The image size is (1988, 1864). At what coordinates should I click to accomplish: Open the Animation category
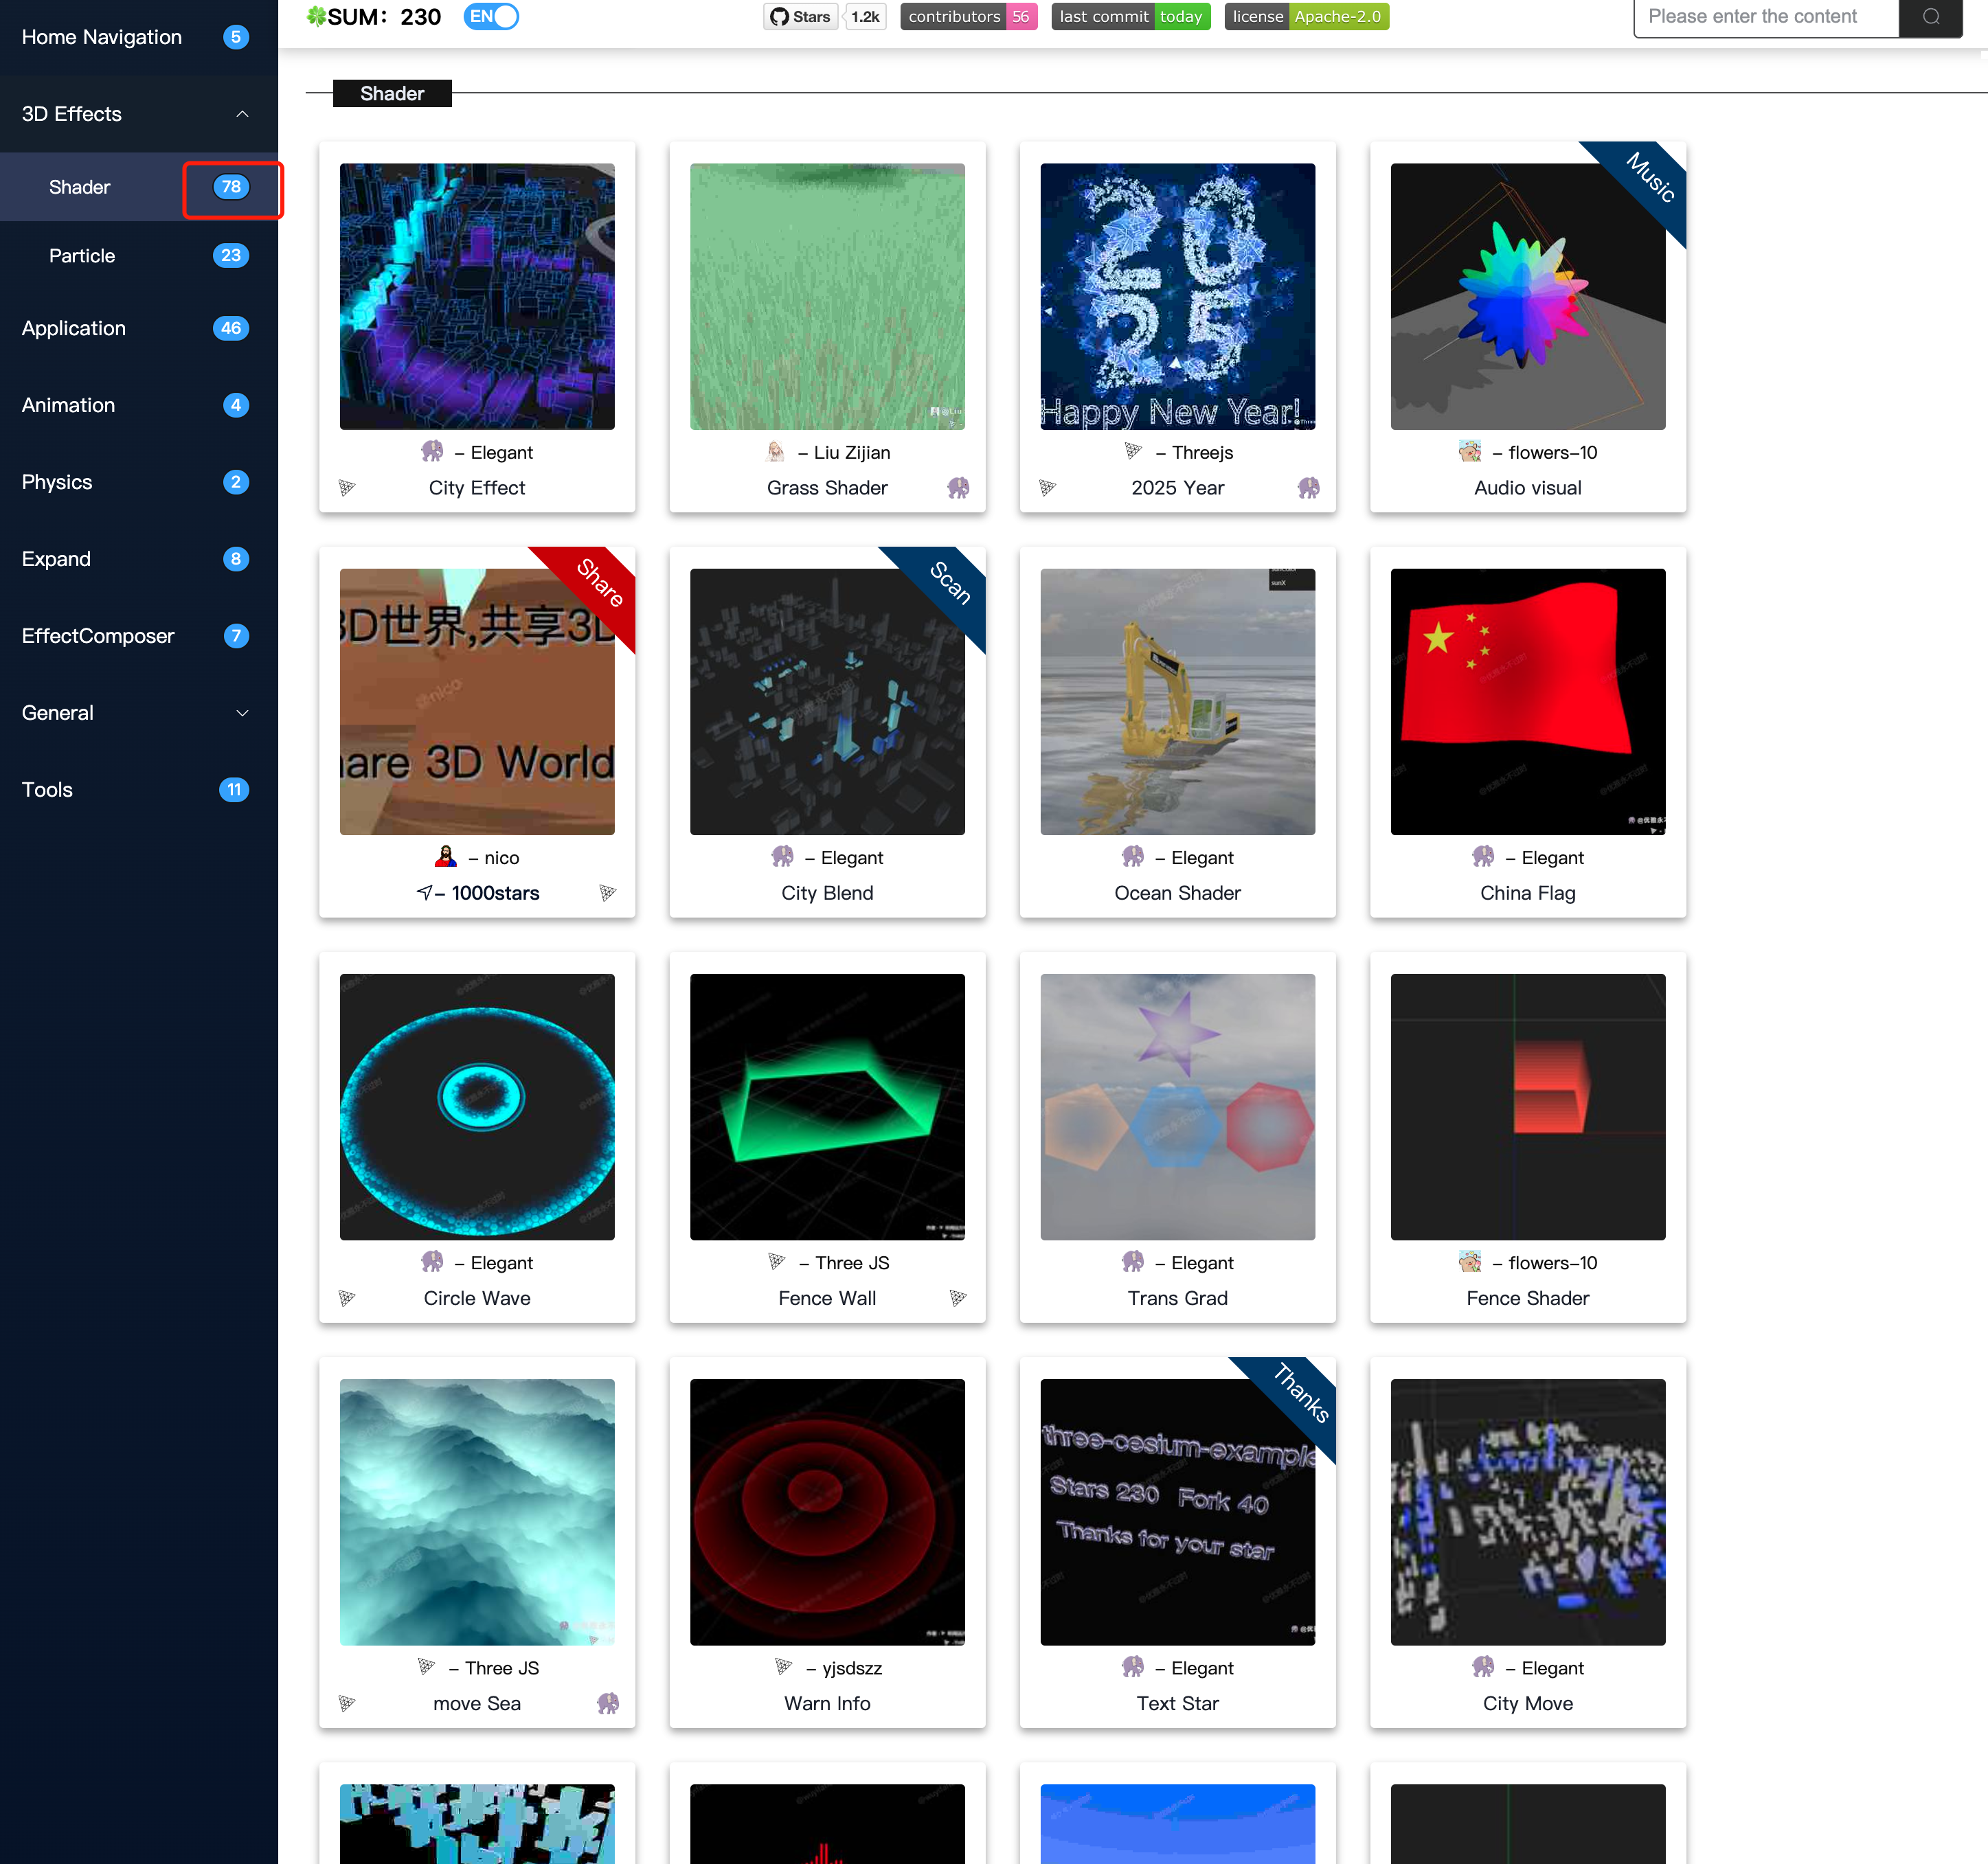tap(139, 405)
